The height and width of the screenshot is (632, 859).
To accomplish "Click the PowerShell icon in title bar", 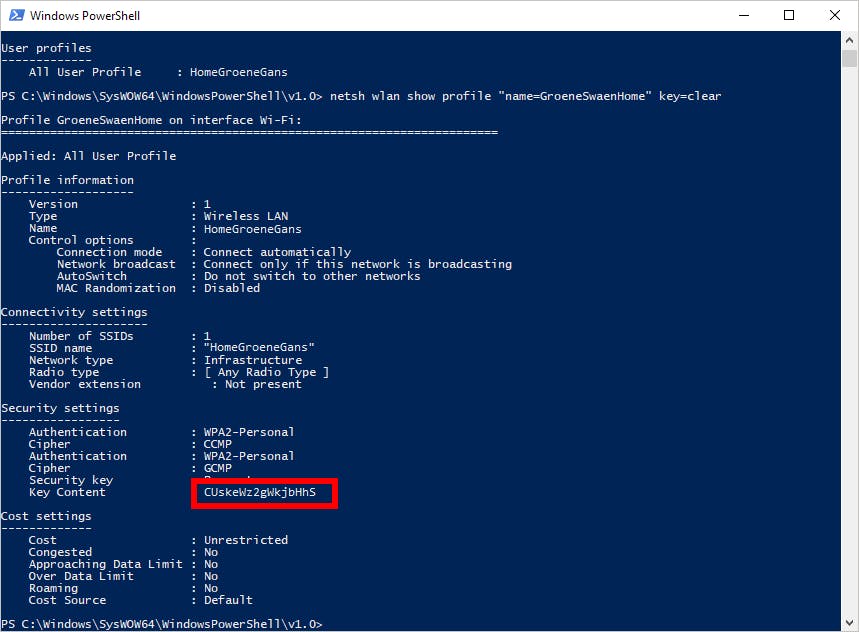I will [x=16, y=15].
